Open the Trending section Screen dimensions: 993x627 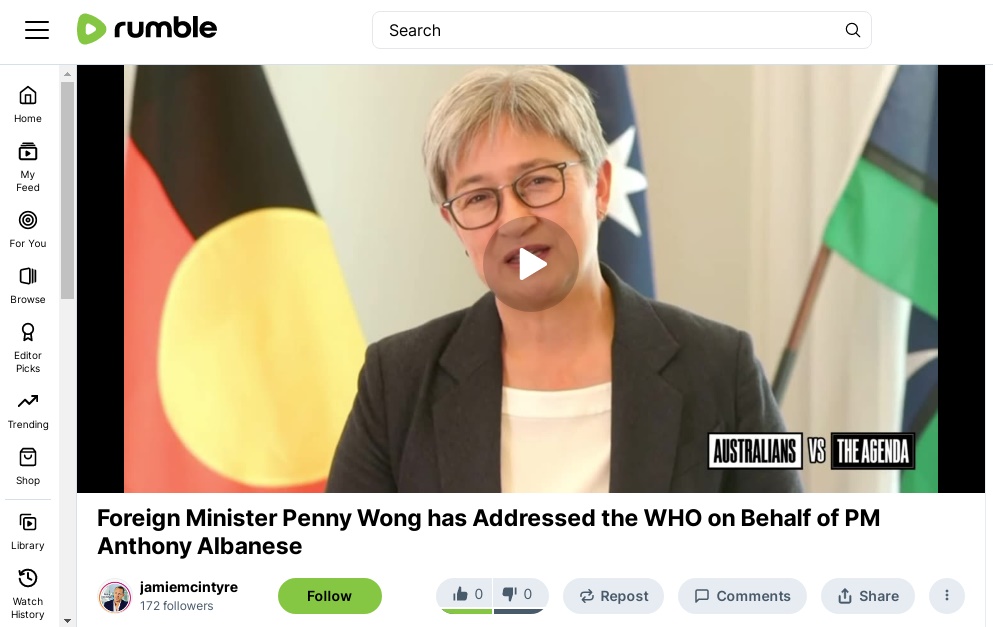[28, 410]
